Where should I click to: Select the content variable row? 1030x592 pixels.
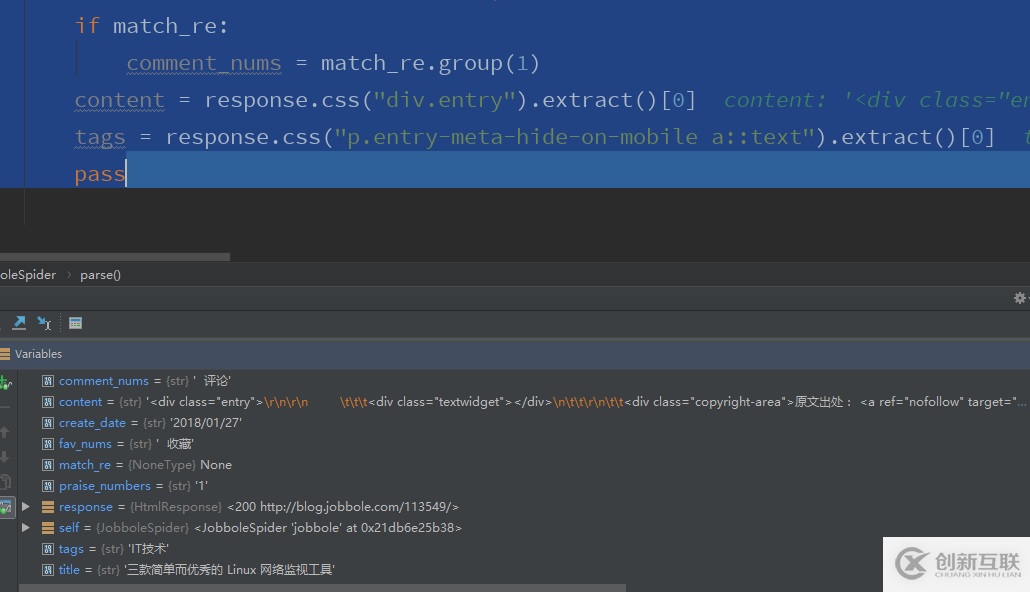[x=80, y=402]
